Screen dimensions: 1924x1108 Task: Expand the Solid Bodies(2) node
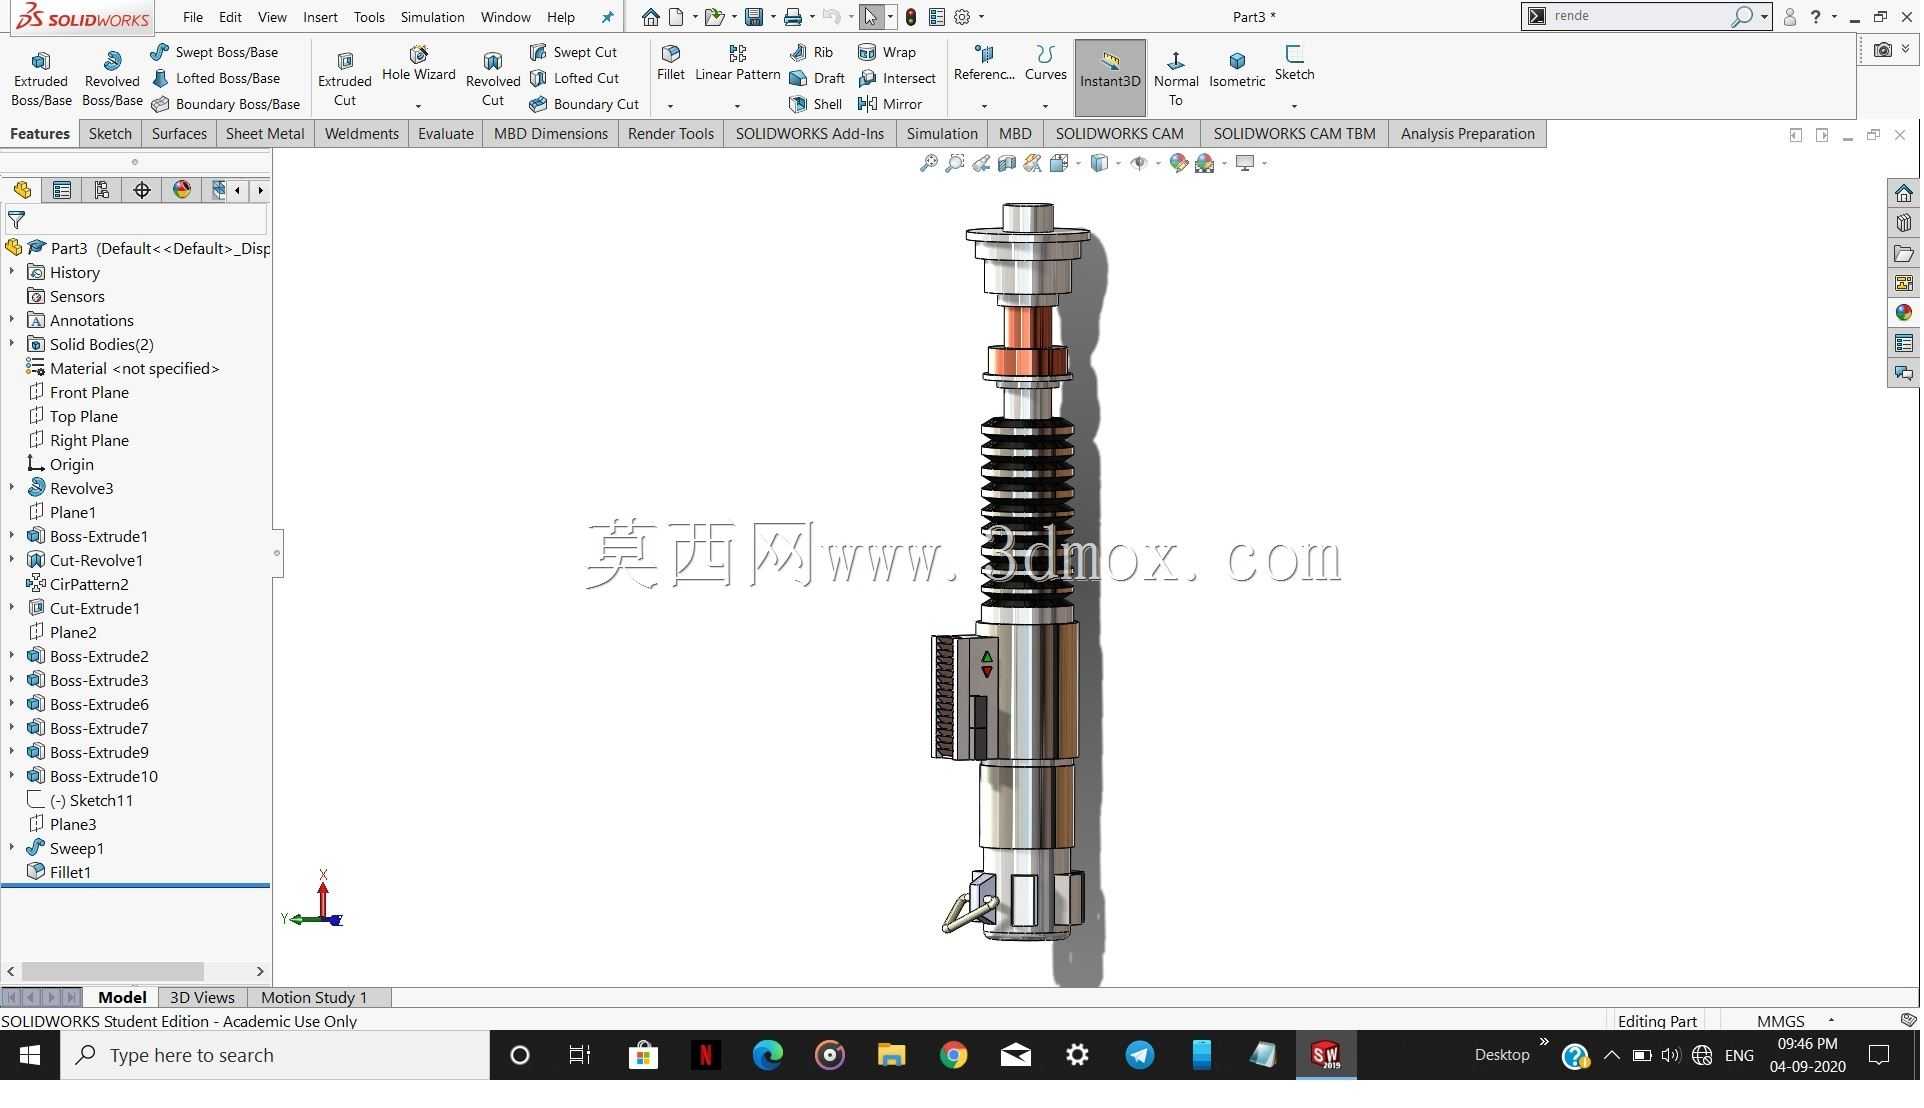tap(12, 344)
